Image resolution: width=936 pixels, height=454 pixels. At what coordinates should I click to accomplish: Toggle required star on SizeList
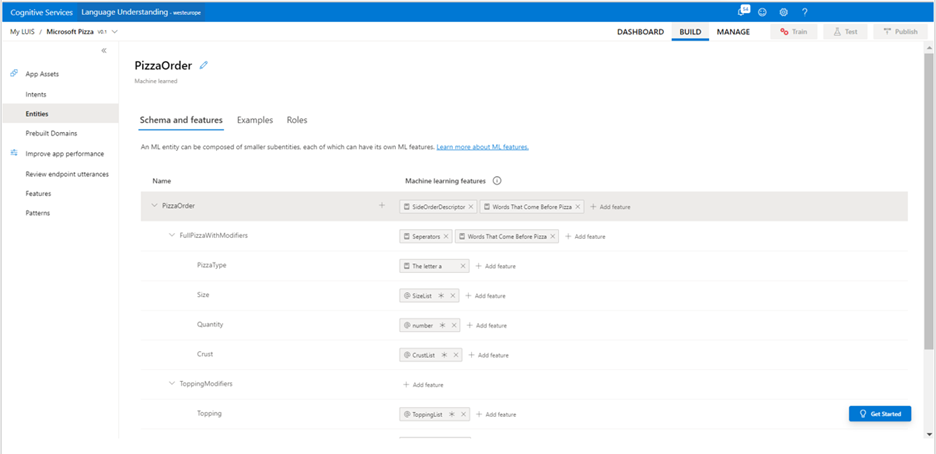[441, 296]
